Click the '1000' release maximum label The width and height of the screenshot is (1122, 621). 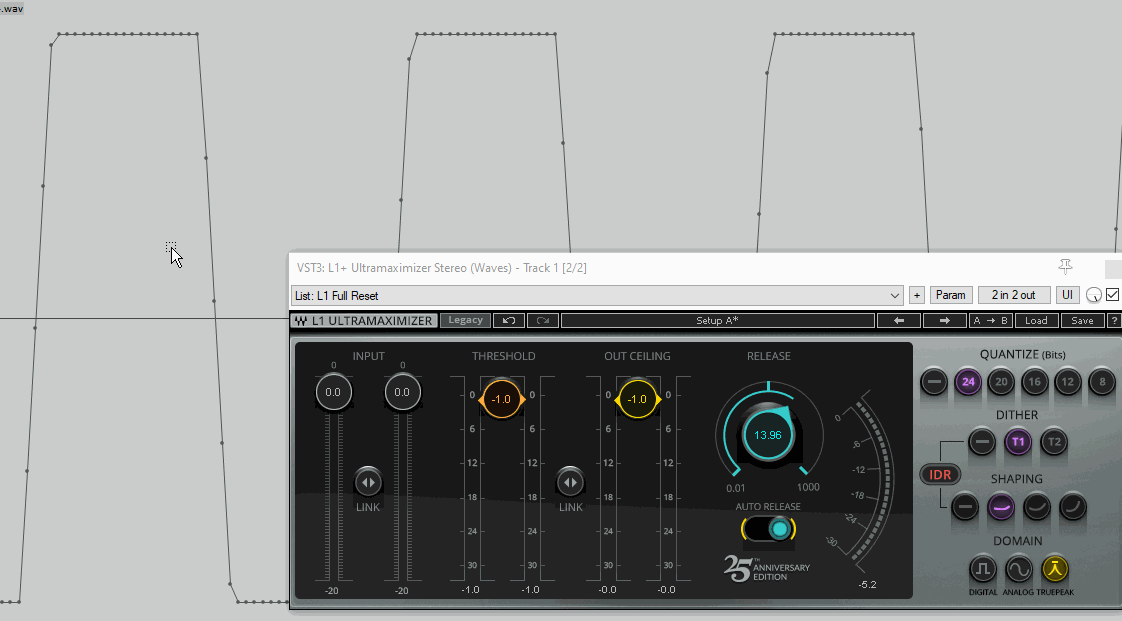808,487
